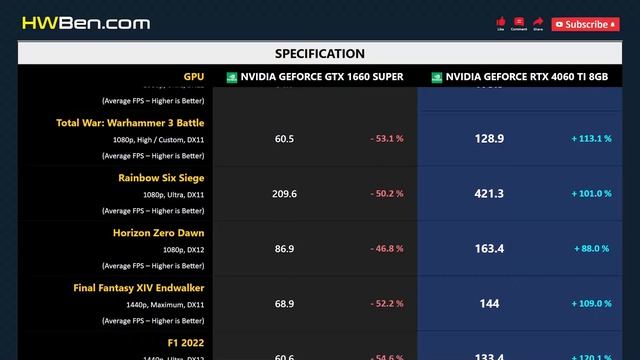Click the Share arrow icon
640x360 pixels.
538,24
